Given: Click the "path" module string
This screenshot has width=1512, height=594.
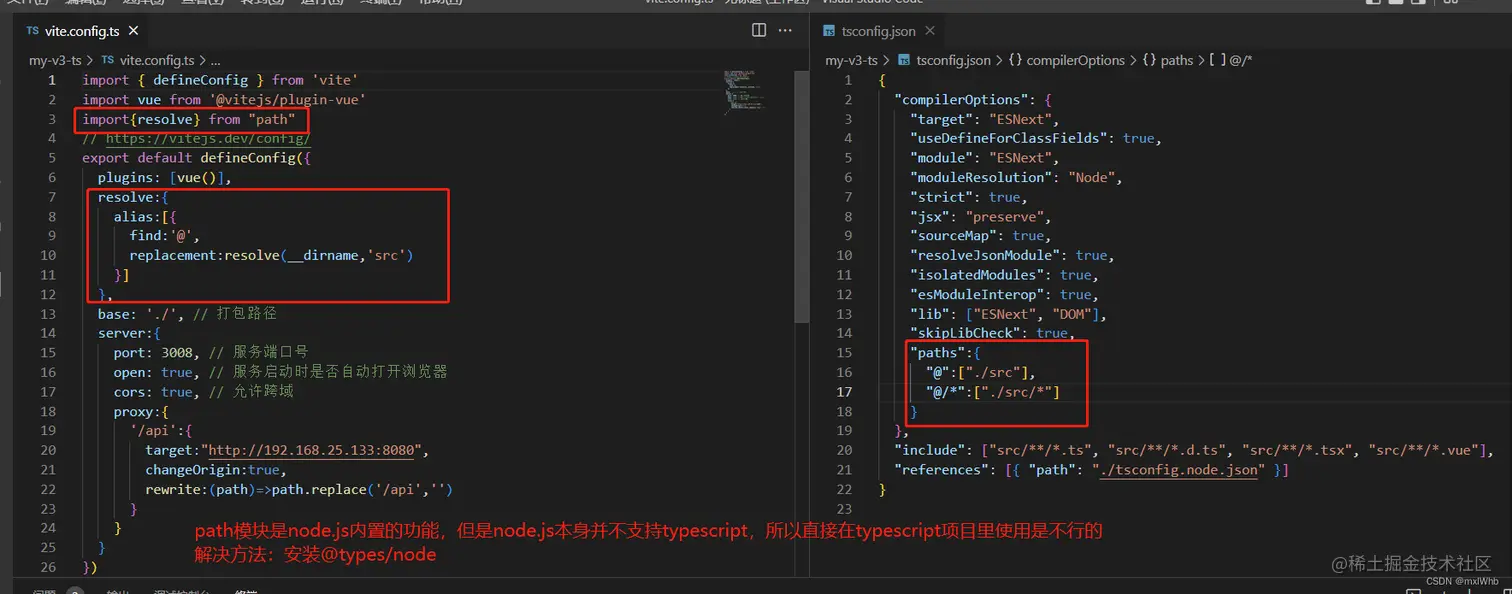Looking at the screenshot, I should pos(272,119).
